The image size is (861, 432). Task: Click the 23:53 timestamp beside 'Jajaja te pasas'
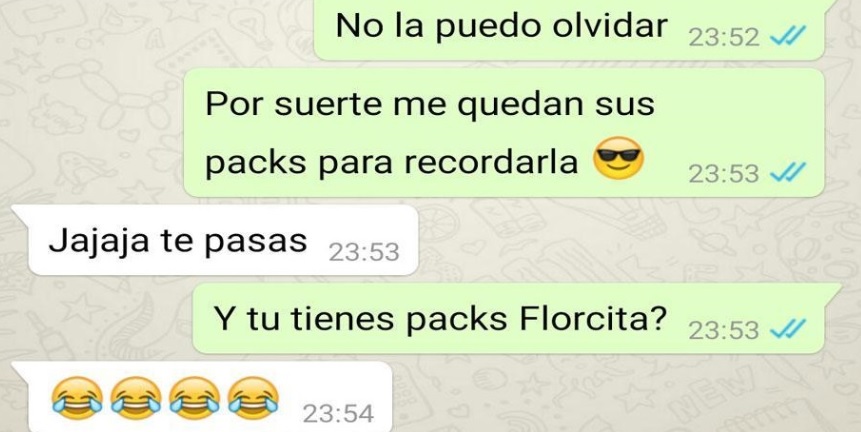point(364,253)
